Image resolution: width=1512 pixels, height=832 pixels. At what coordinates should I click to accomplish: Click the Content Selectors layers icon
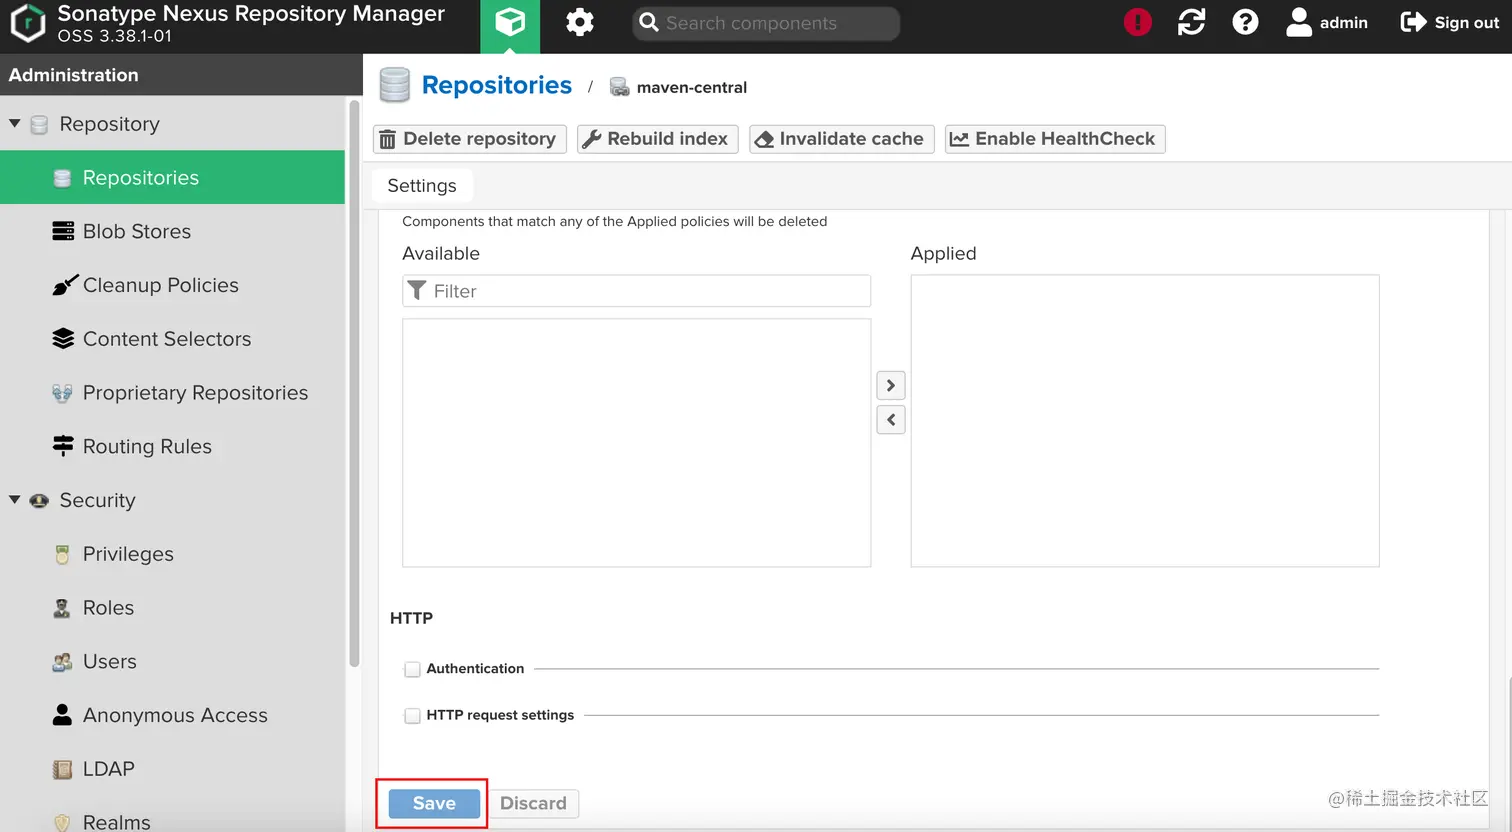pyautogui.click(x=63, y=339)
